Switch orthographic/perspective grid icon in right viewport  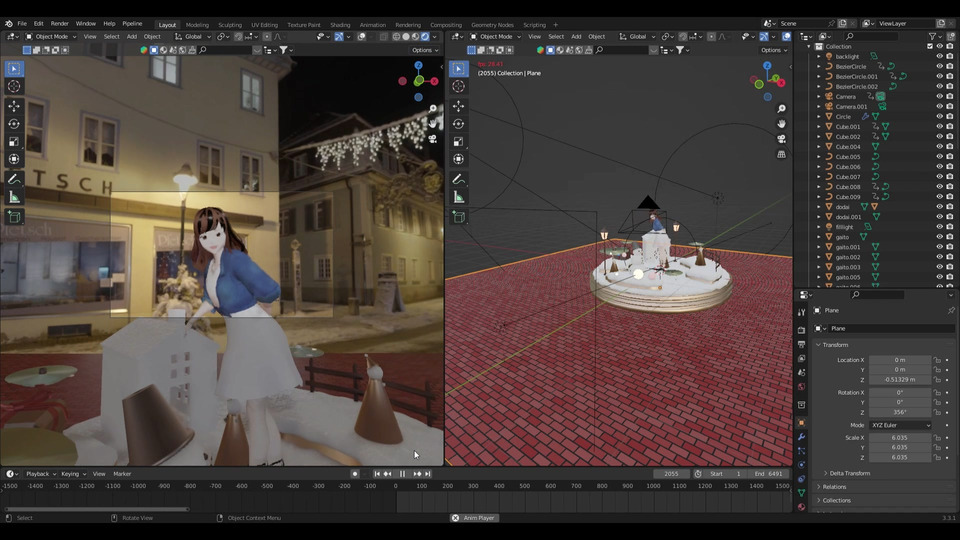pyautogui.click(x=781, y=154)
